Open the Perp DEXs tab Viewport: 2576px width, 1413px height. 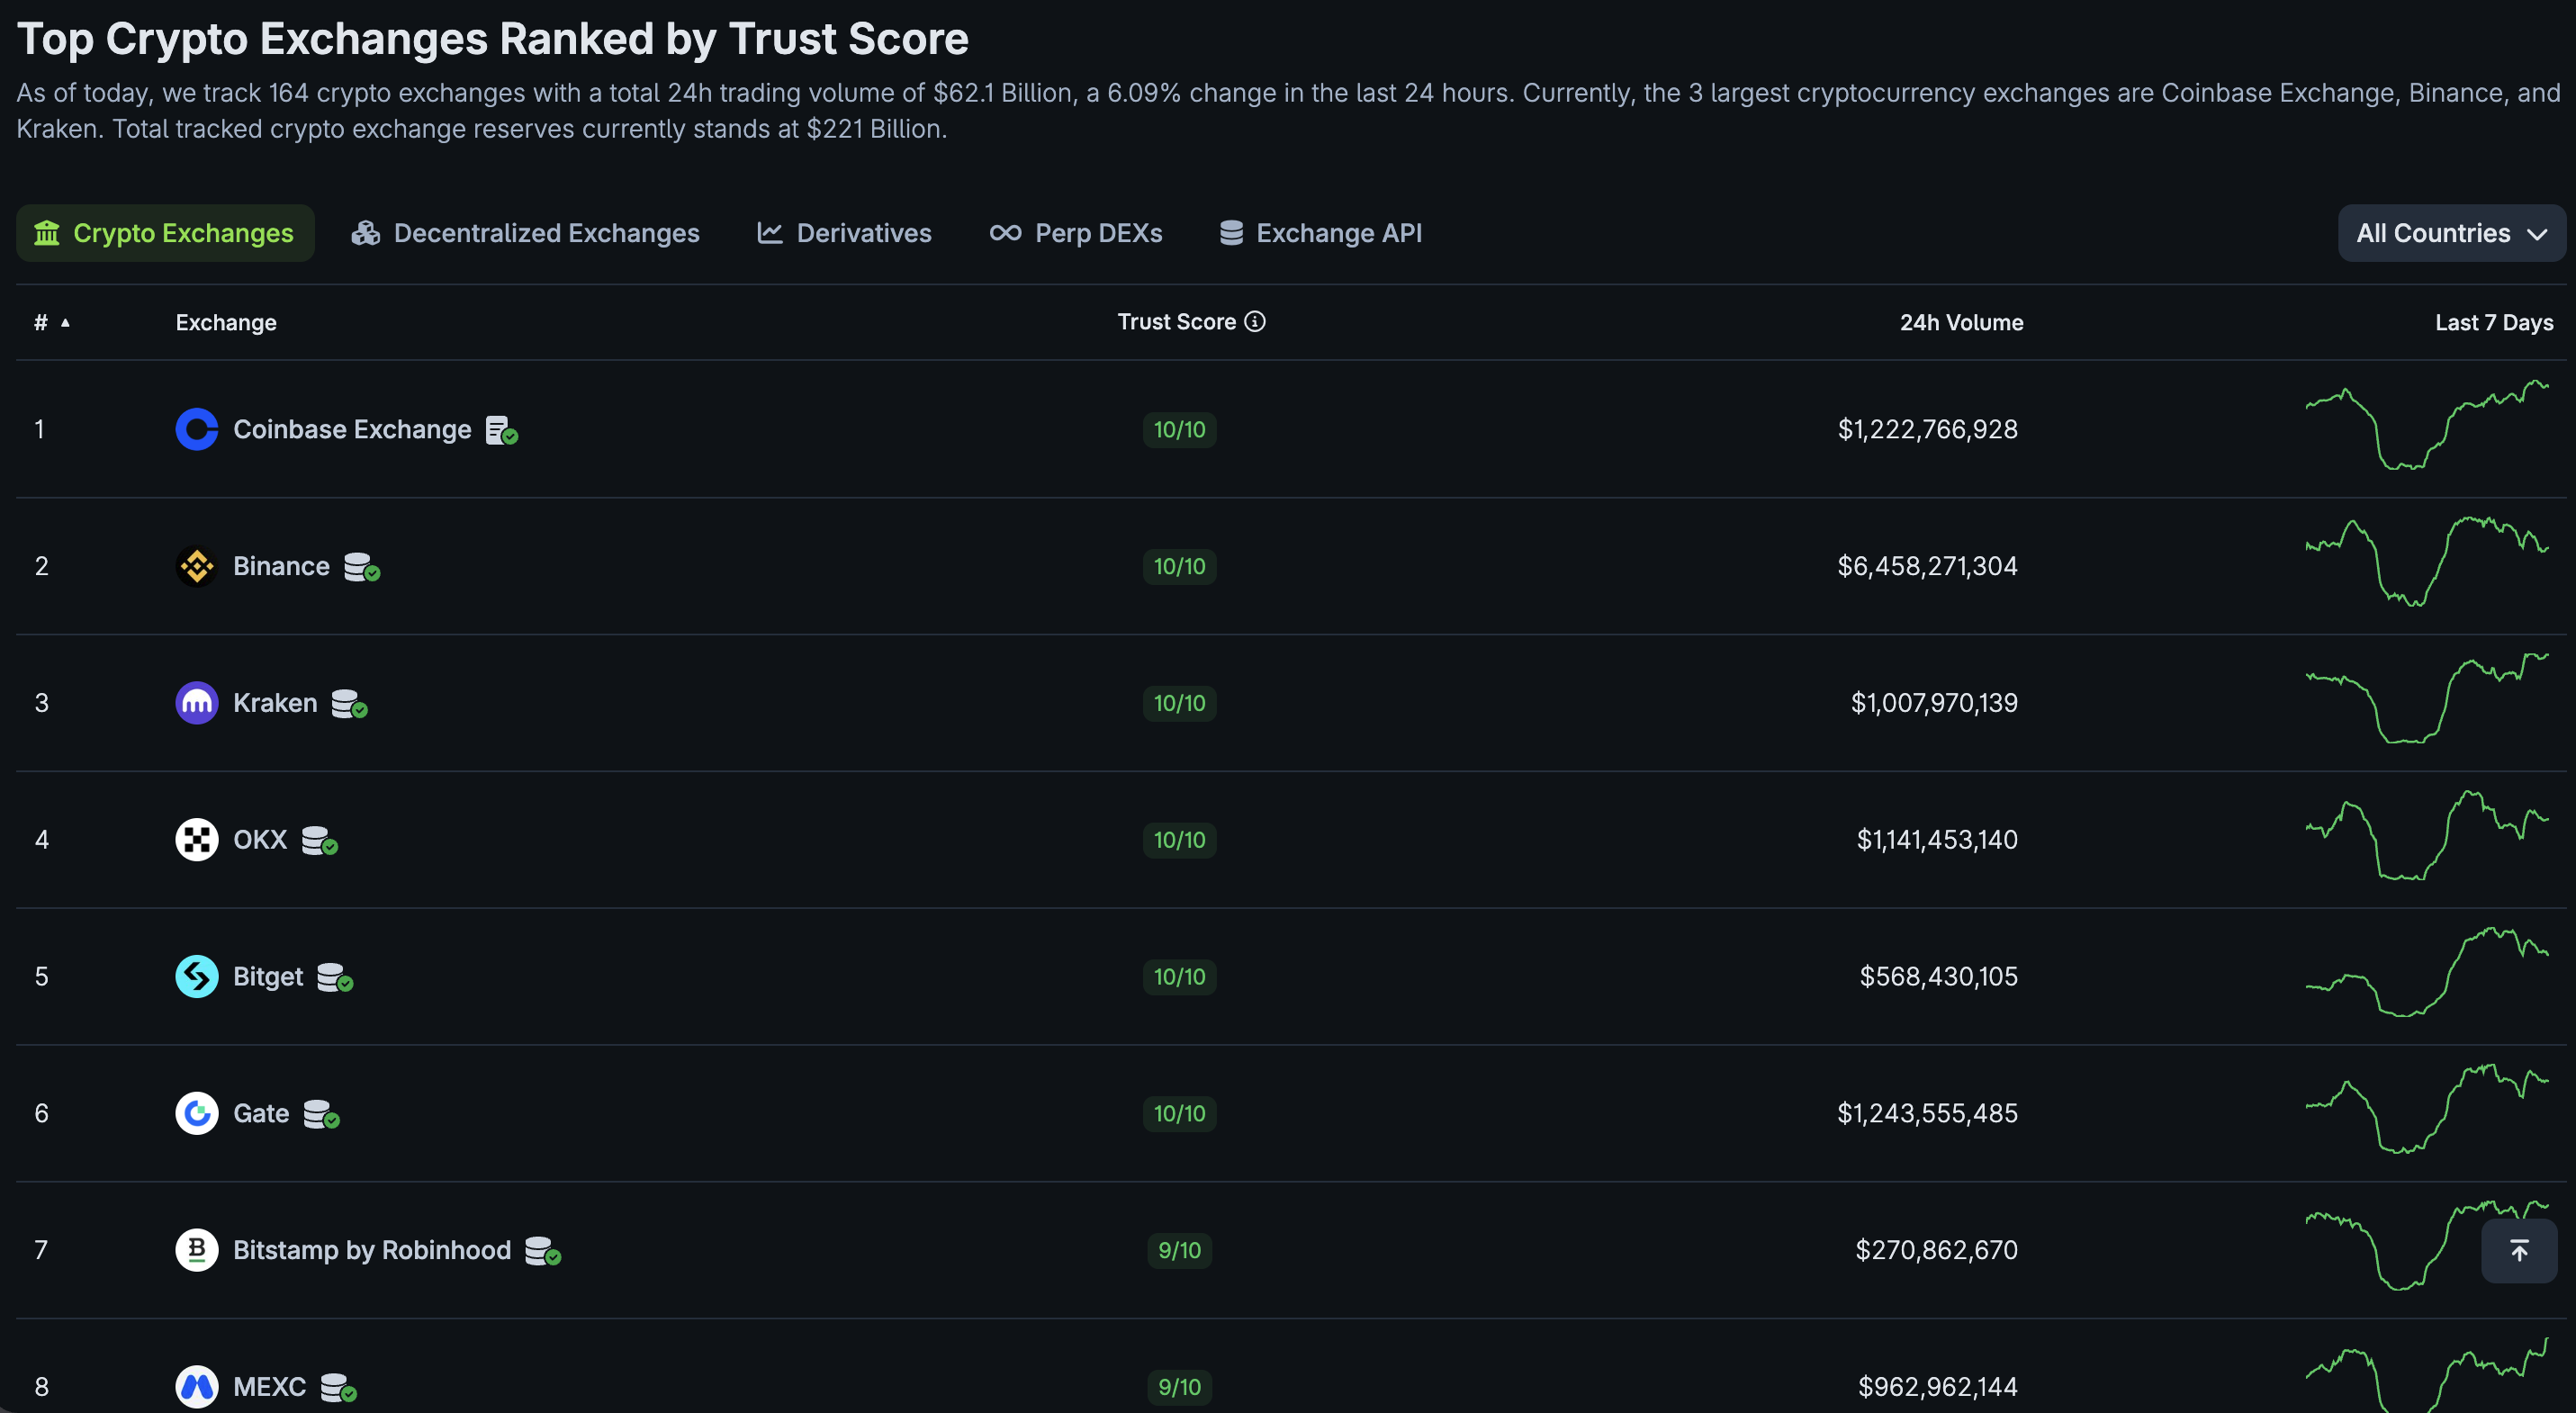(1076, 233)
